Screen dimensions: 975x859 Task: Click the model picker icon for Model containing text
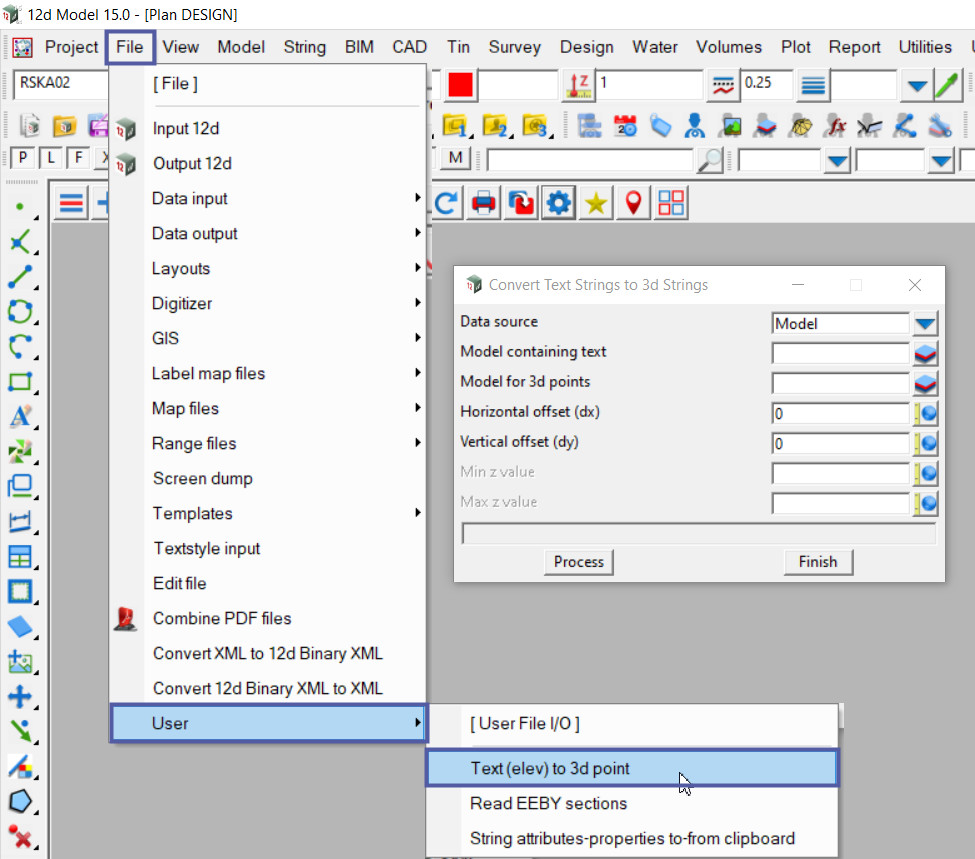[926, 353]
